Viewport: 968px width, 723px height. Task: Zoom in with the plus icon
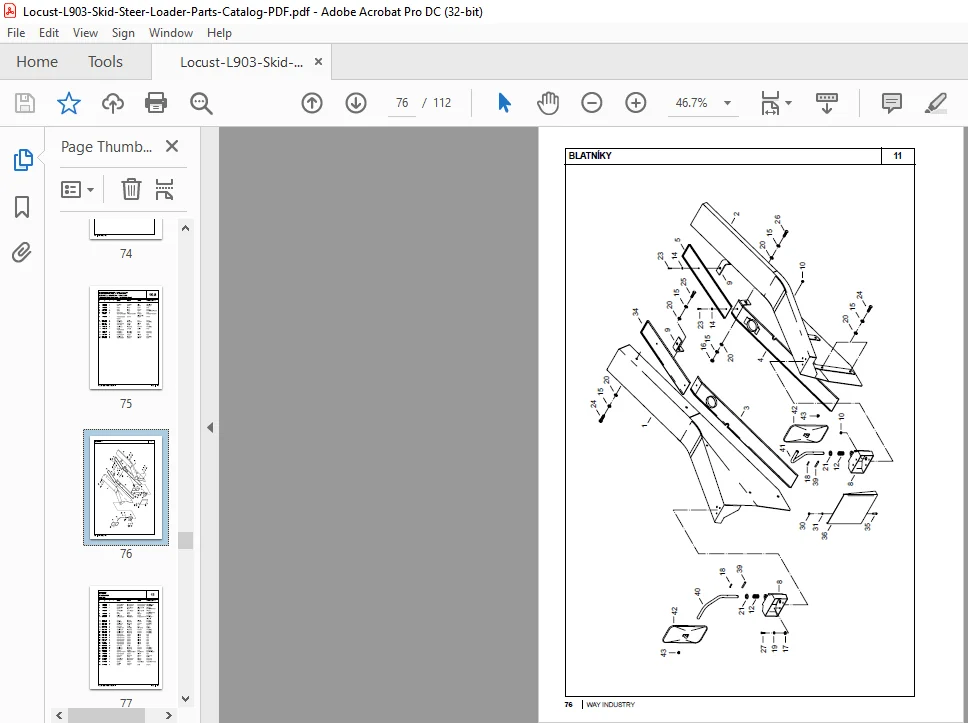click(635, 102)
